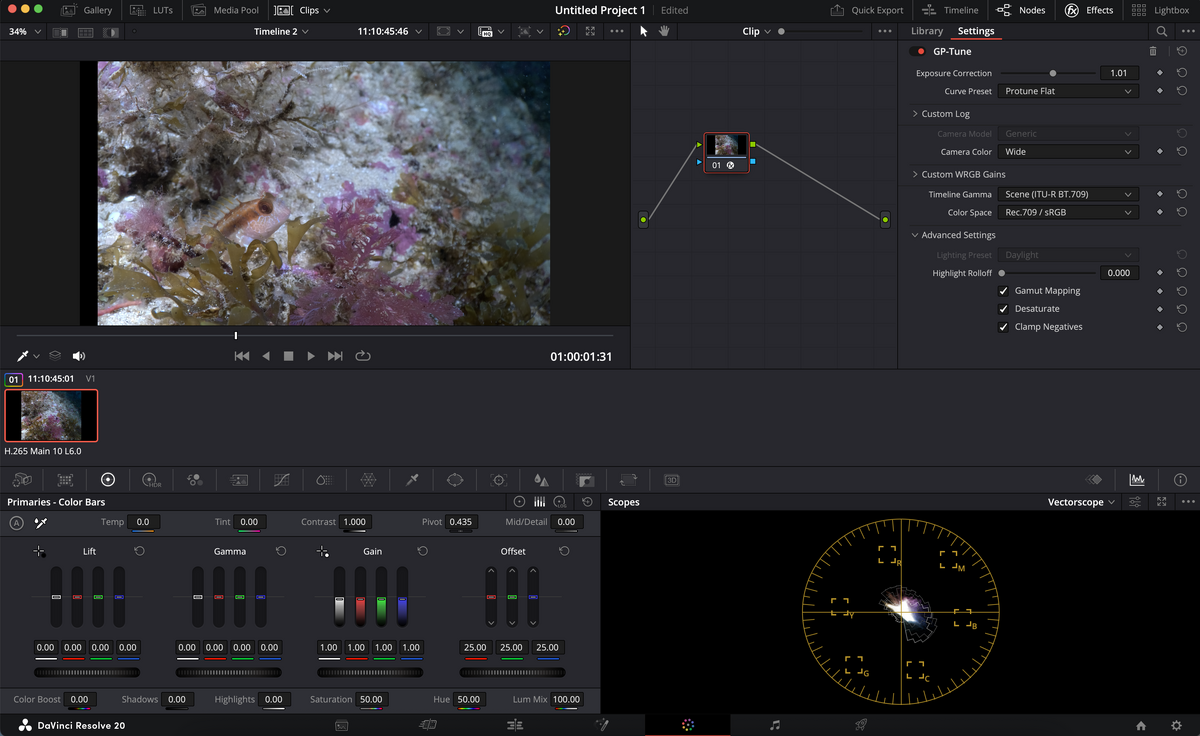1200x736 pixels.
Task: Open the Effects panel
Action: [1089, 10]
